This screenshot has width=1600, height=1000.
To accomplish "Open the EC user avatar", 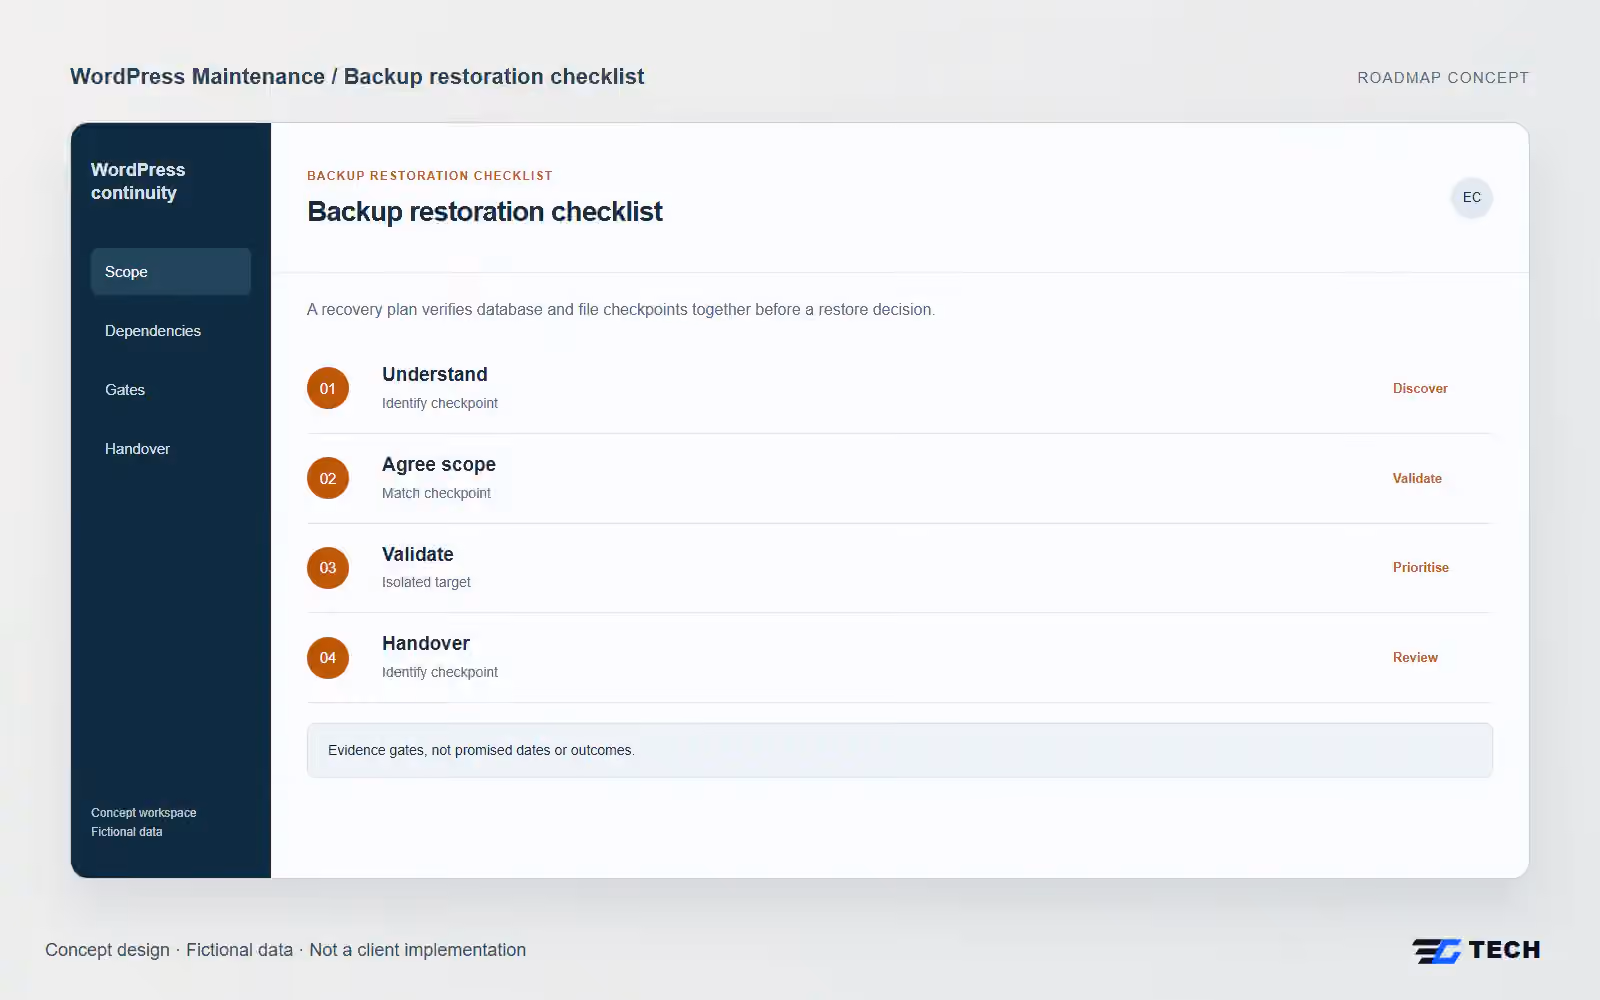I will [x=1471, y=197].
